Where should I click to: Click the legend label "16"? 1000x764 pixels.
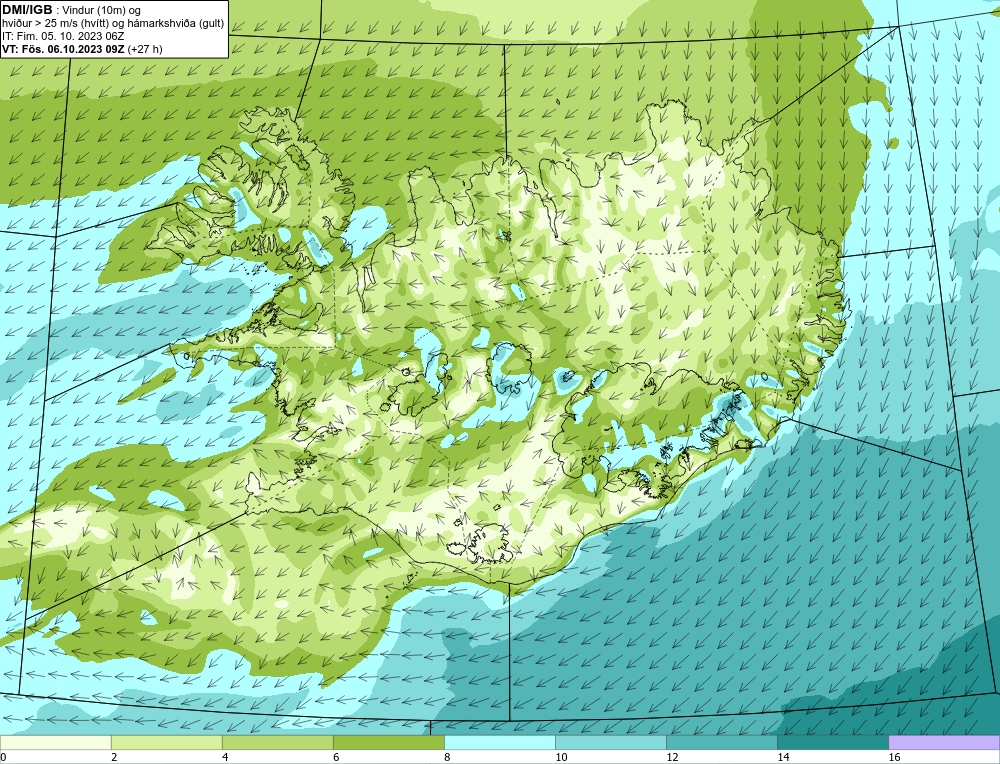893,757
